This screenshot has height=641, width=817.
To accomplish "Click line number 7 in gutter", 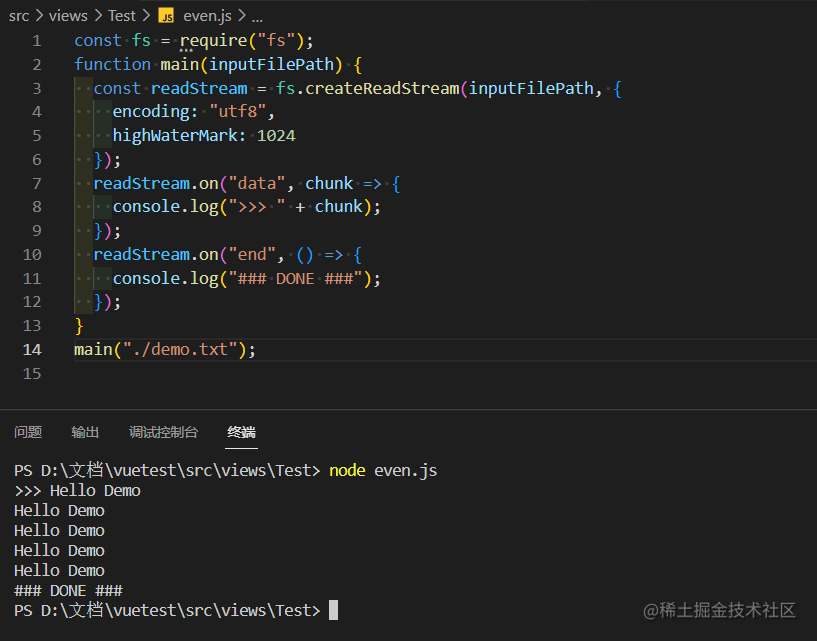I will [36, 183].
